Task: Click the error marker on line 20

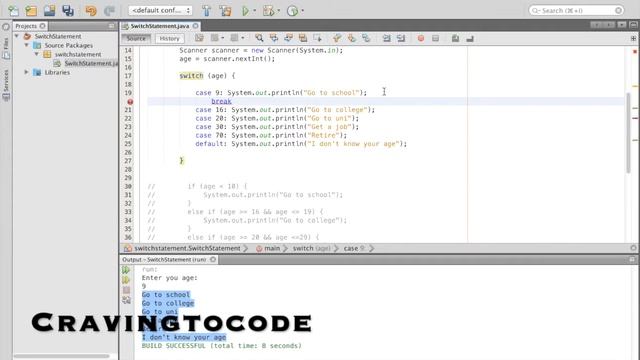Action: click(x=130, y=101)
